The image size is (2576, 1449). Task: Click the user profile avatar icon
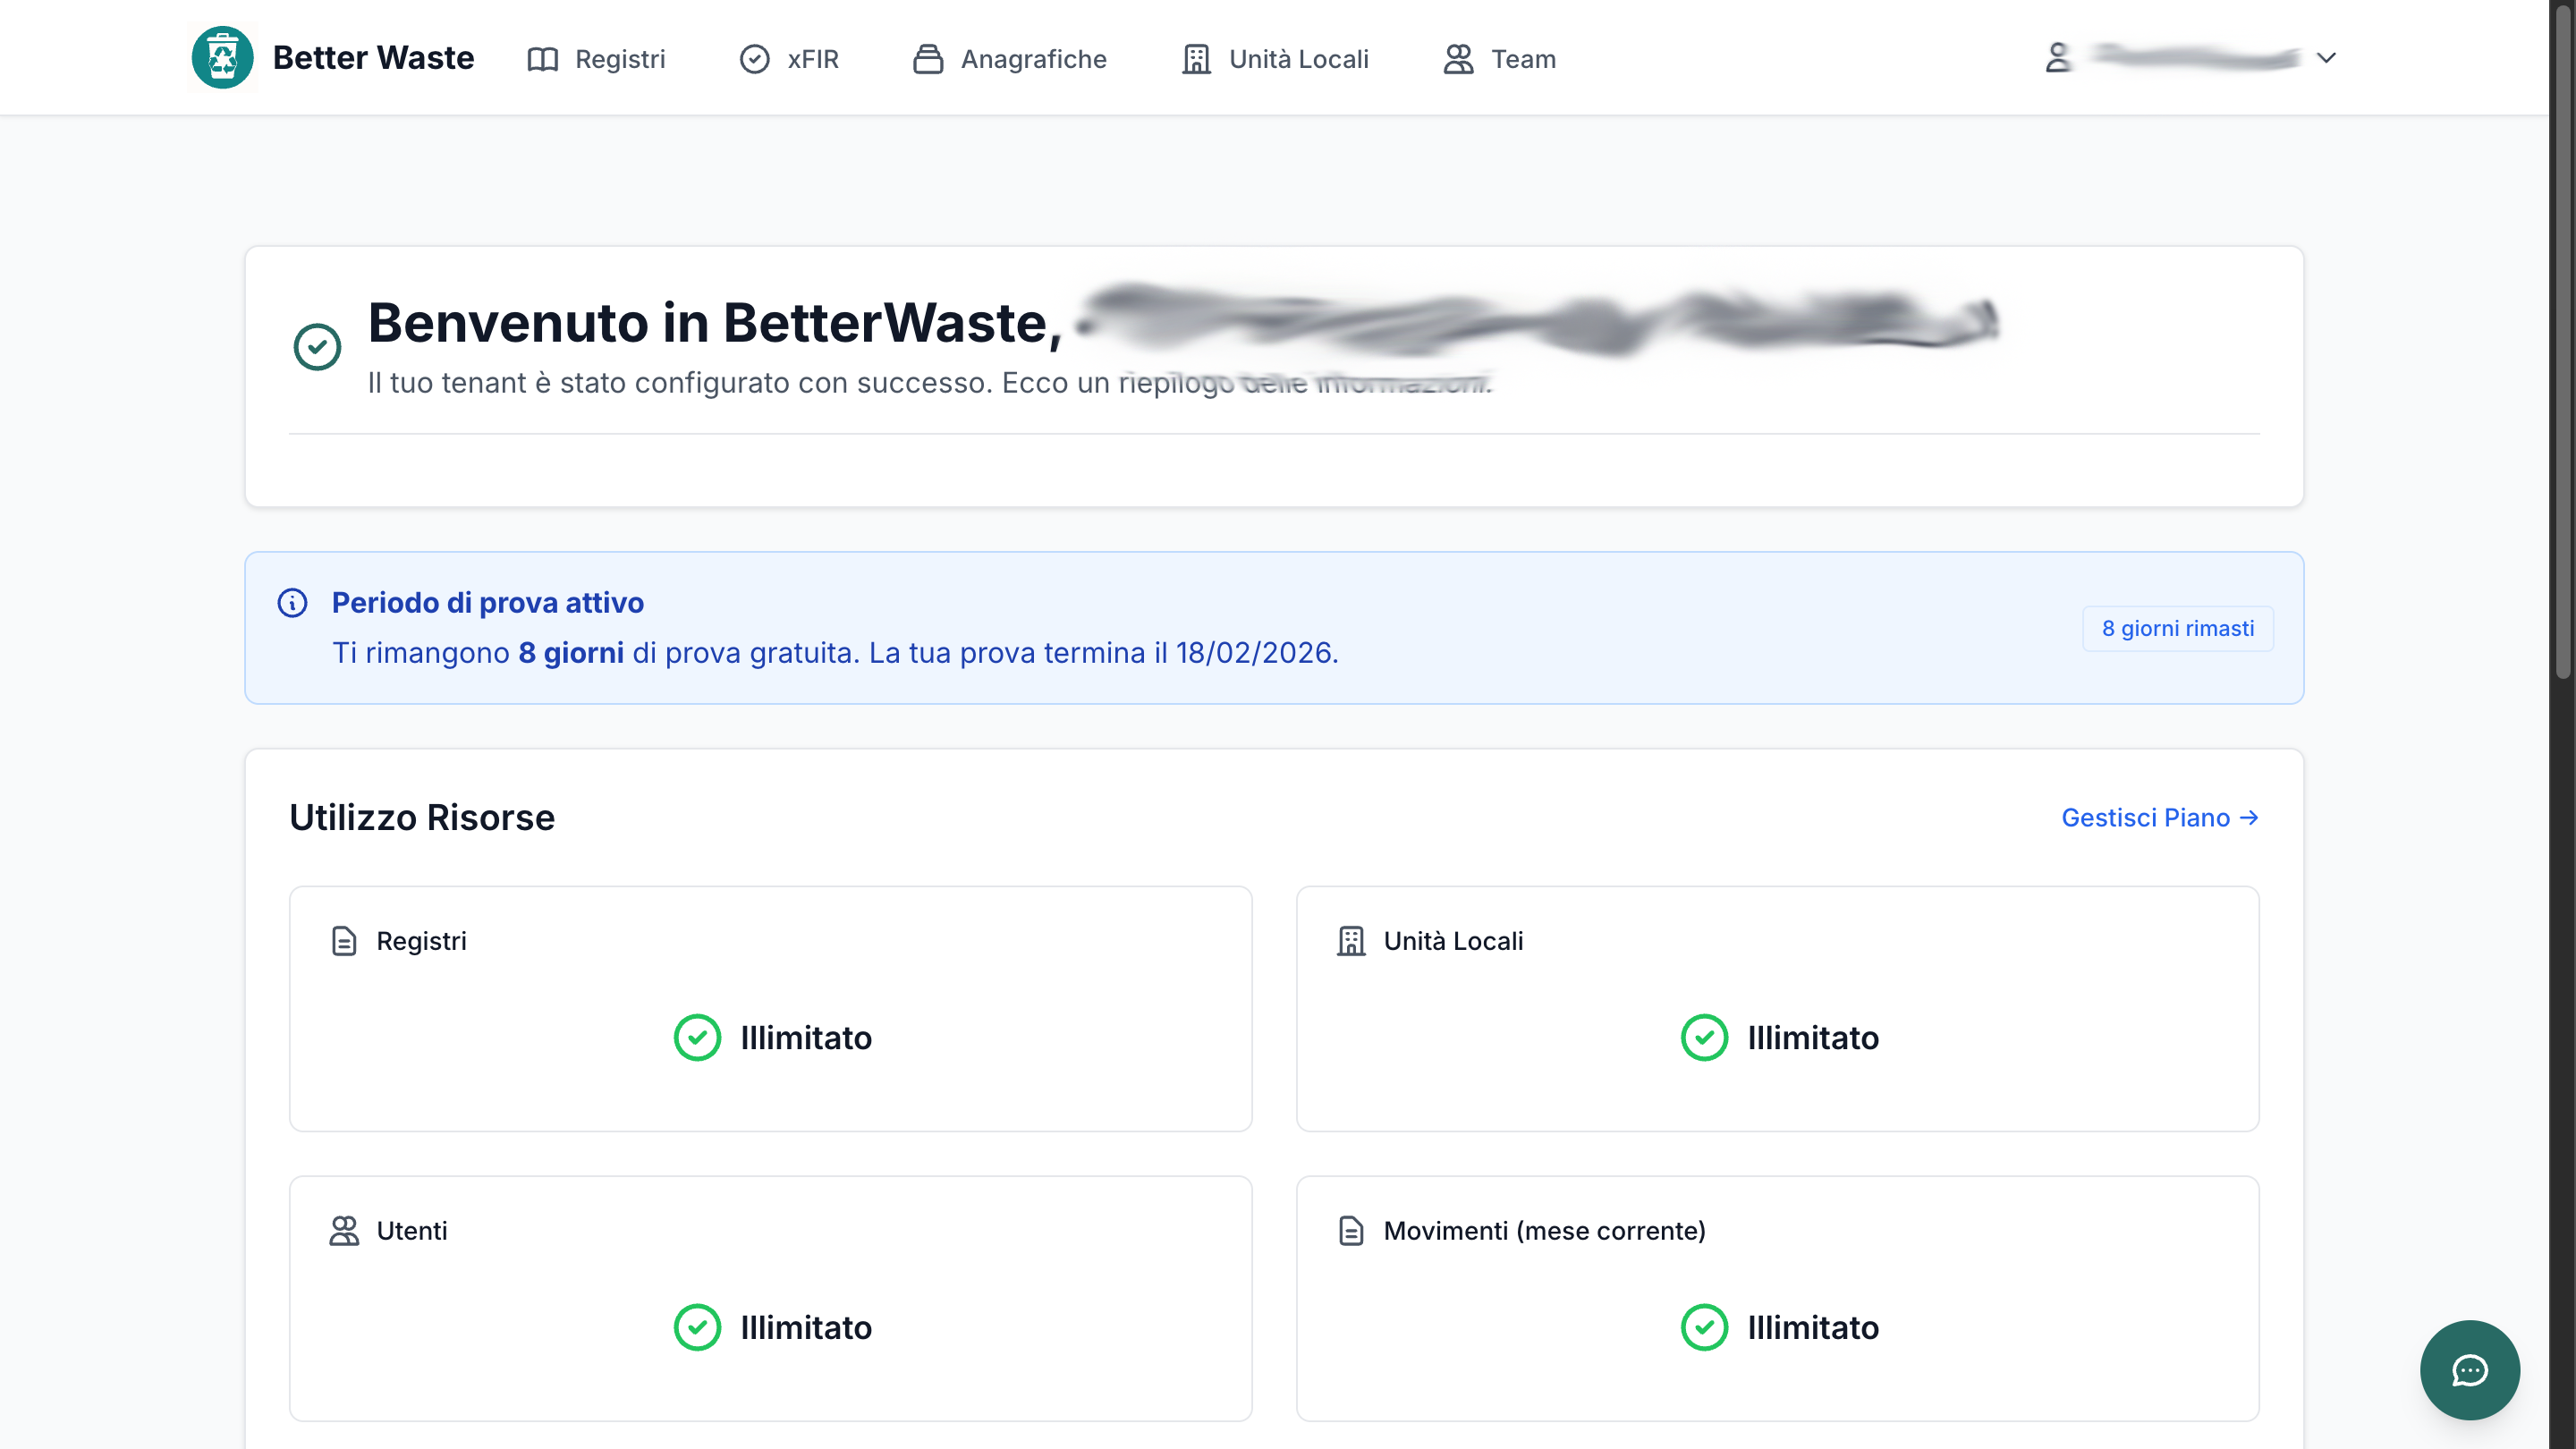click(x=2058, y=58)
